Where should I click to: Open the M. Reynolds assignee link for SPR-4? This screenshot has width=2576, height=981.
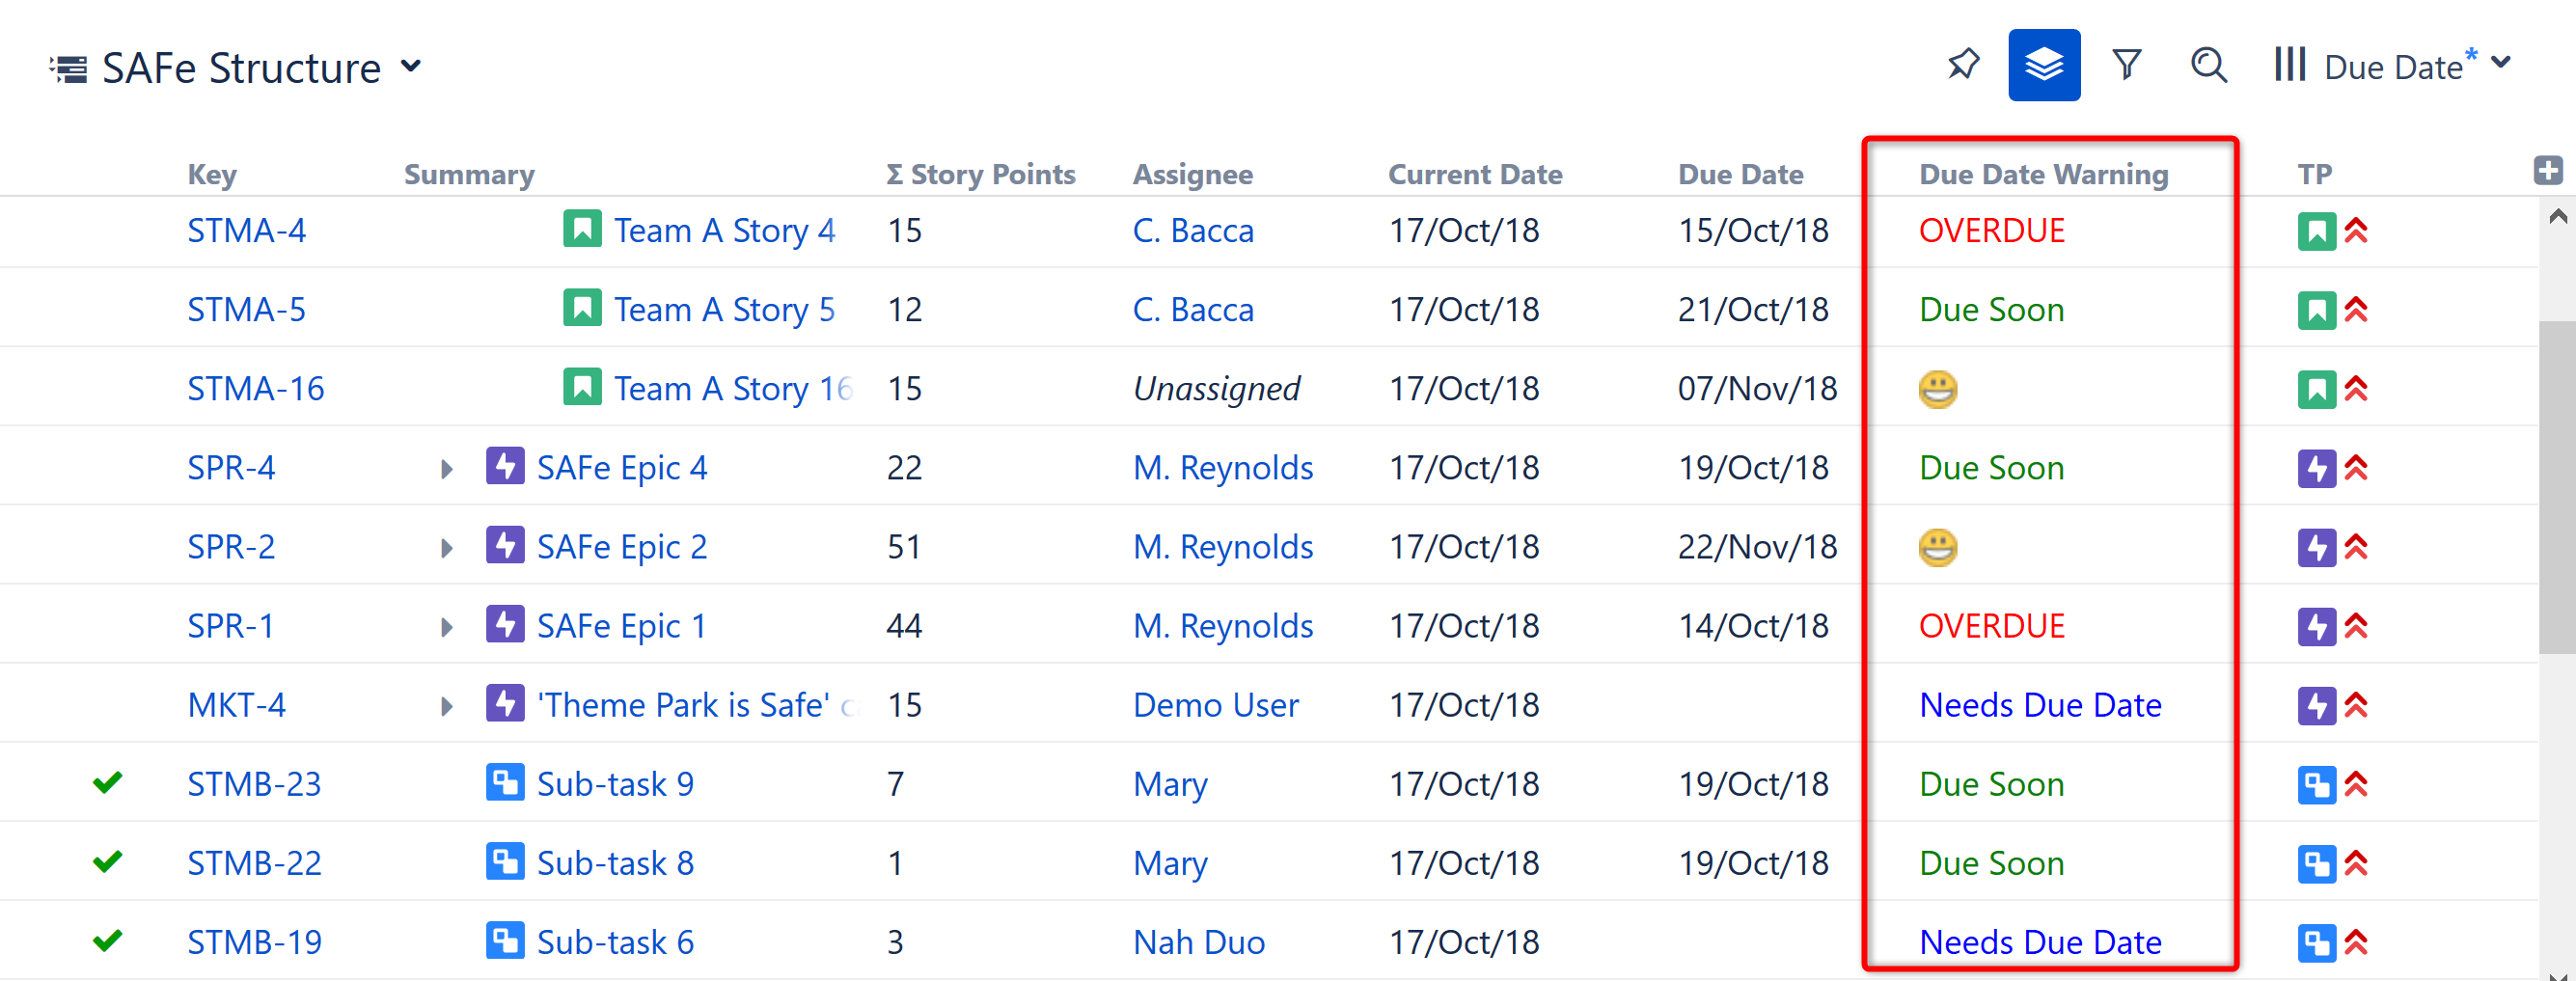[1222, 467]
